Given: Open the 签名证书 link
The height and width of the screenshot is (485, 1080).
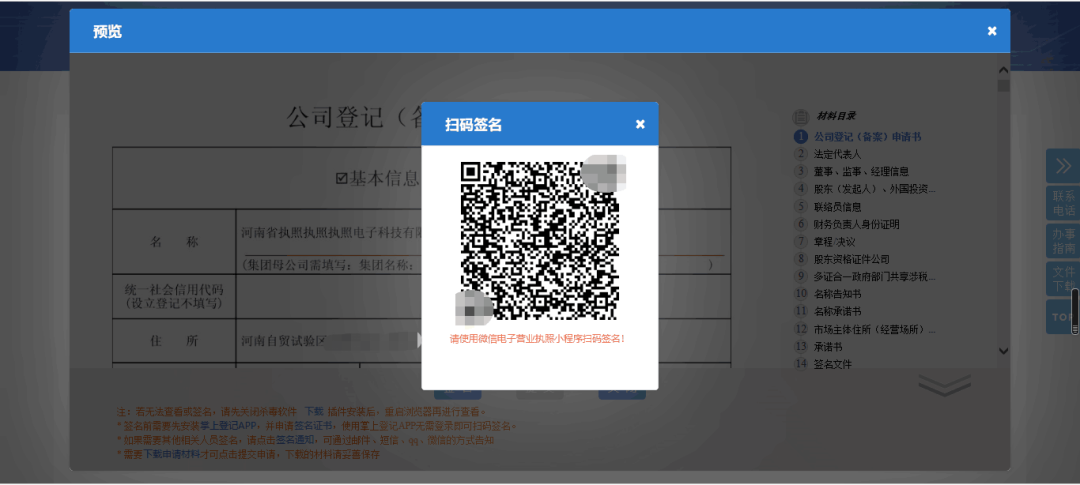Looking at the screenshot, I should [x=313, y=426].
